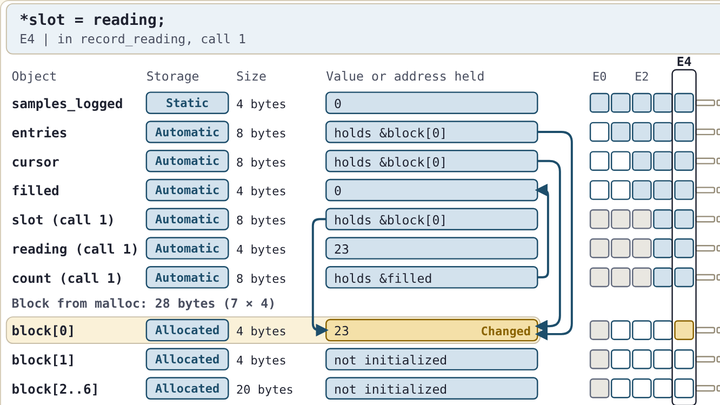Select the block[2..6] 'not initialized' value box

pyautogui.click(x=432, y=388)
